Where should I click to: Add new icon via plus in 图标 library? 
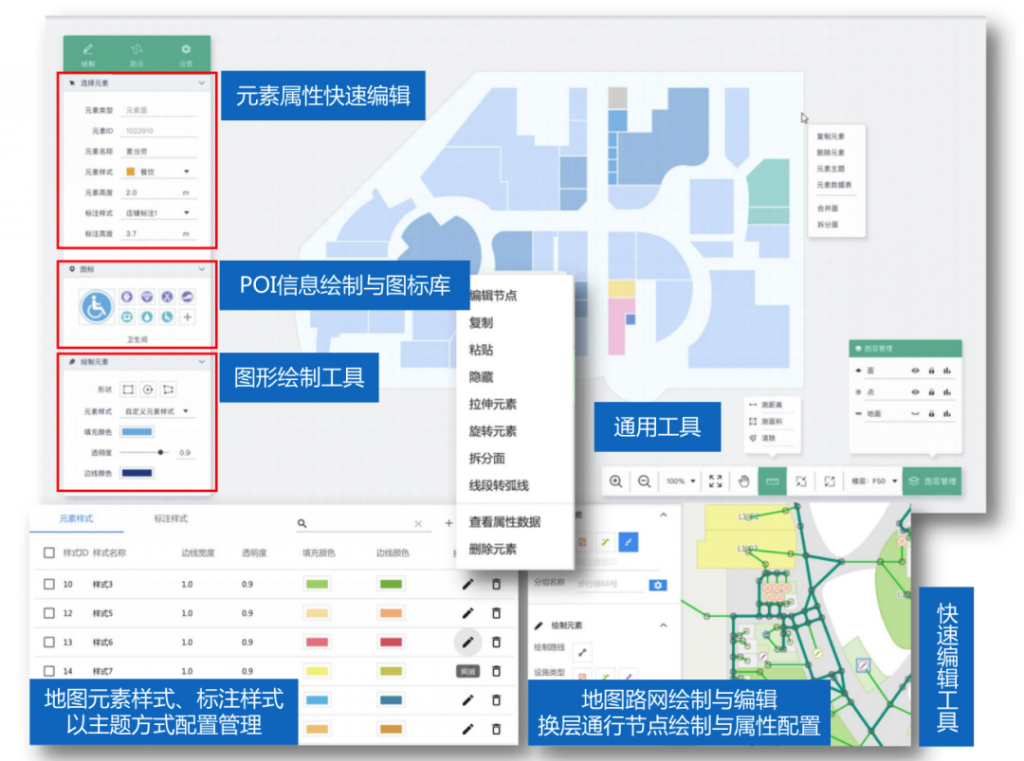188,317
